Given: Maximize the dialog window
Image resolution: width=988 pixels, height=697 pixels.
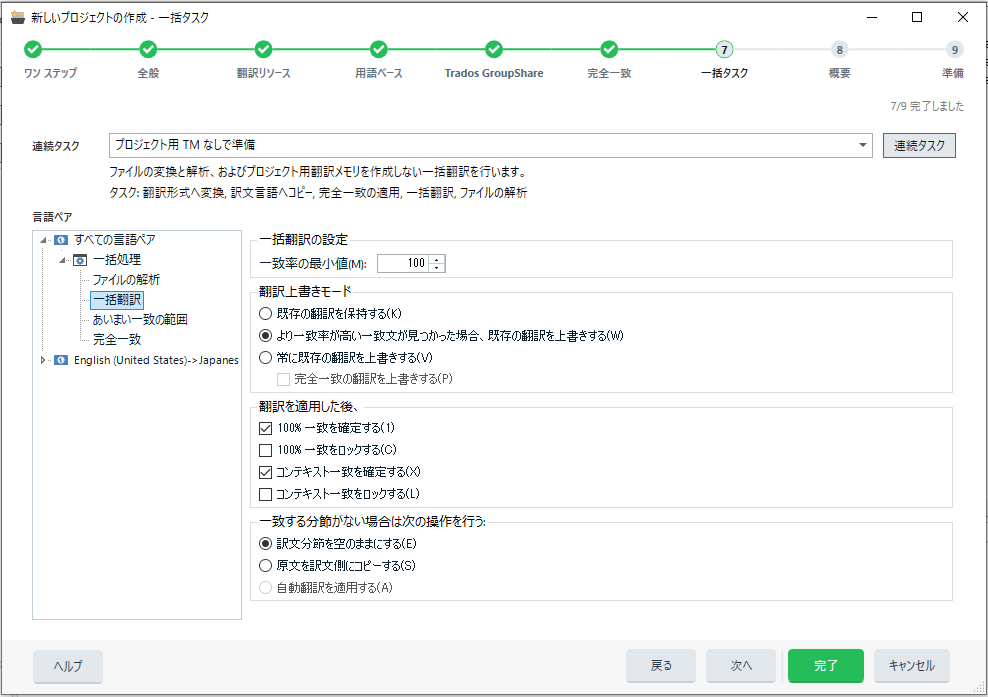Looking at the screenshot, I should (917, 17).
